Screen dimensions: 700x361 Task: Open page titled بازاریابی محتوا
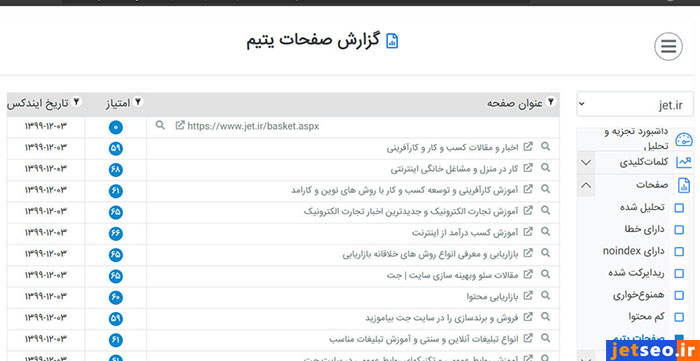point(492,296)
